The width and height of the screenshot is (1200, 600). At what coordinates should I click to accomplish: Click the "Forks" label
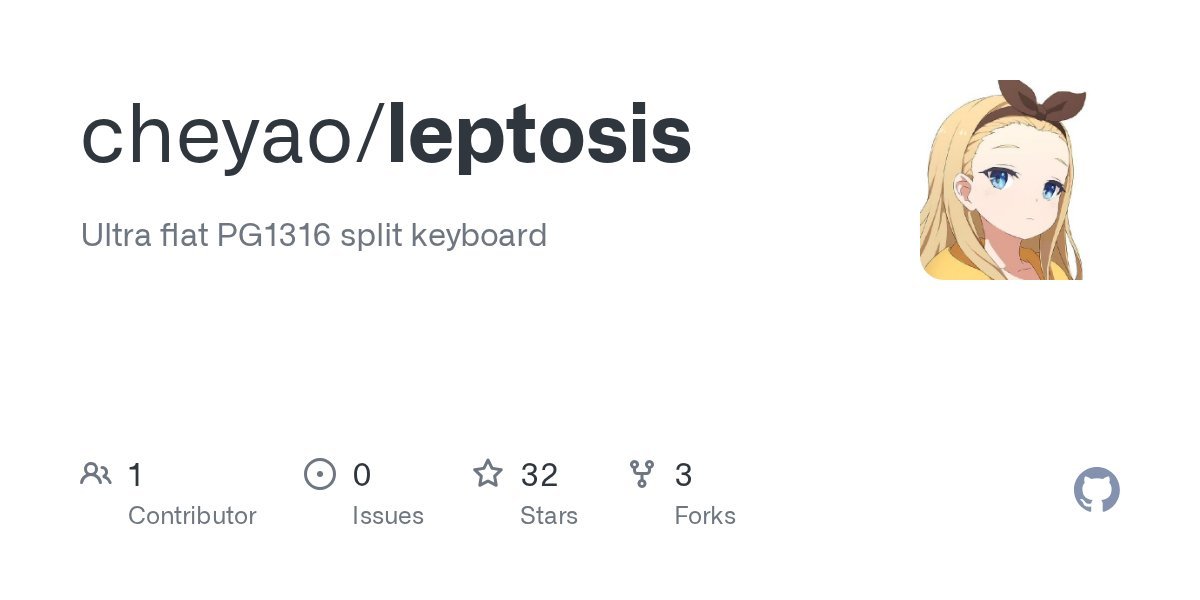click(705, 516)
